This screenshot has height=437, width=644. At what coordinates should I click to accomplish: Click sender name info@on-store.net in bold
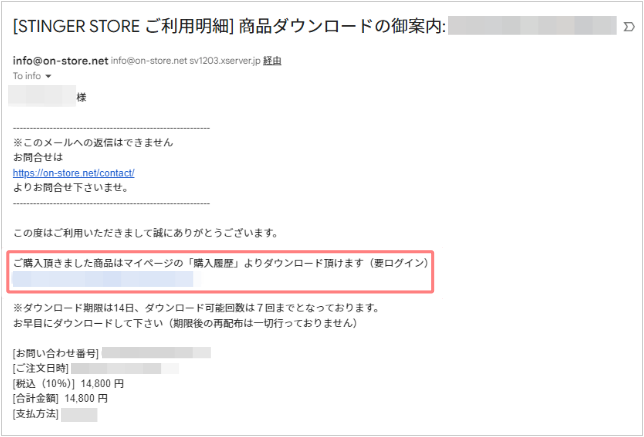pos(60,61)
